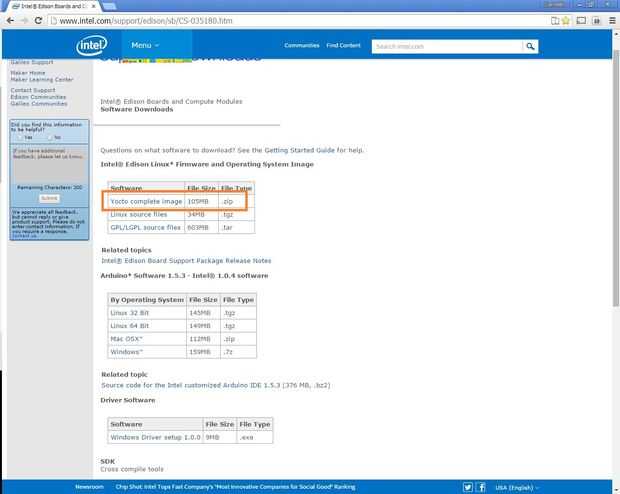Click Maker Home in the sidebar
The width and height of the screenshot is (620, 494).
pos(28,73)
